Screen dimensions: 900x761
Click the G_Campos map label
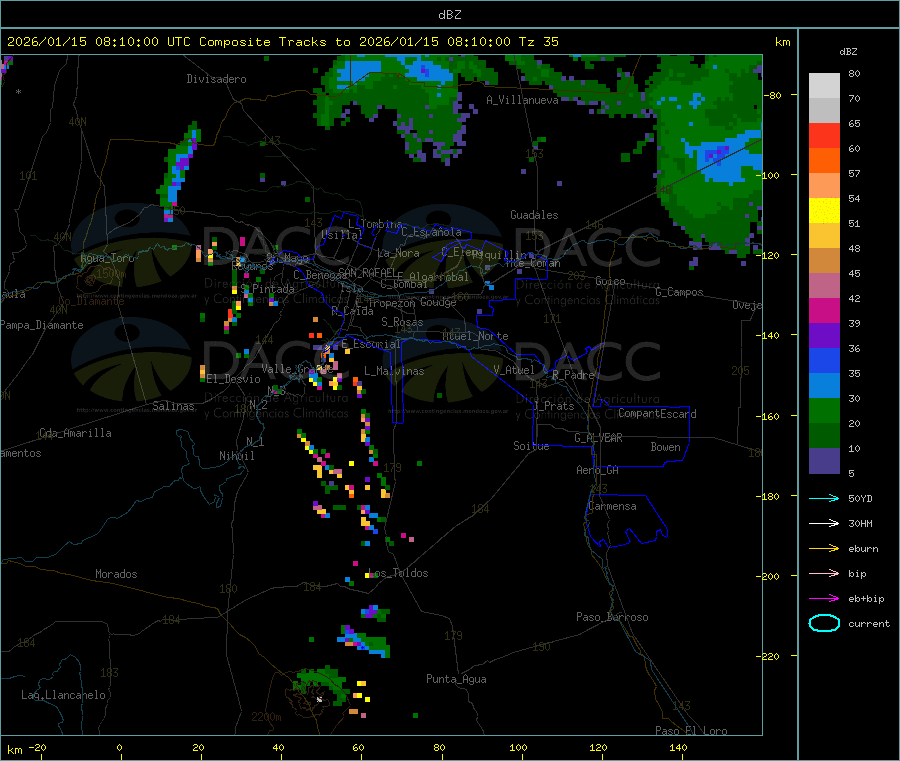pyautogui.click(x=679, y=292)
